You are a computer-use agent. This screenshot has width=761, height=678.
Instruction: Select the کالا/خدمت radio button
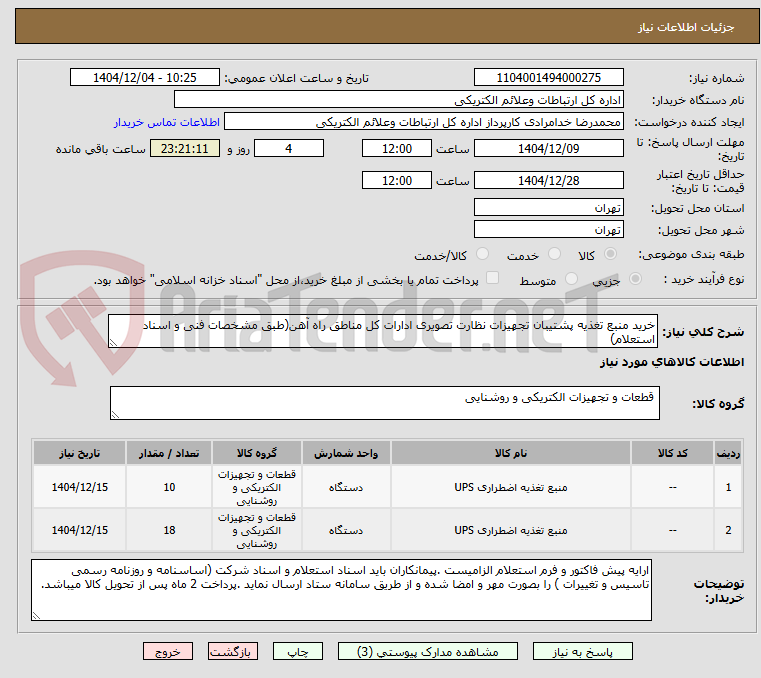482,254
